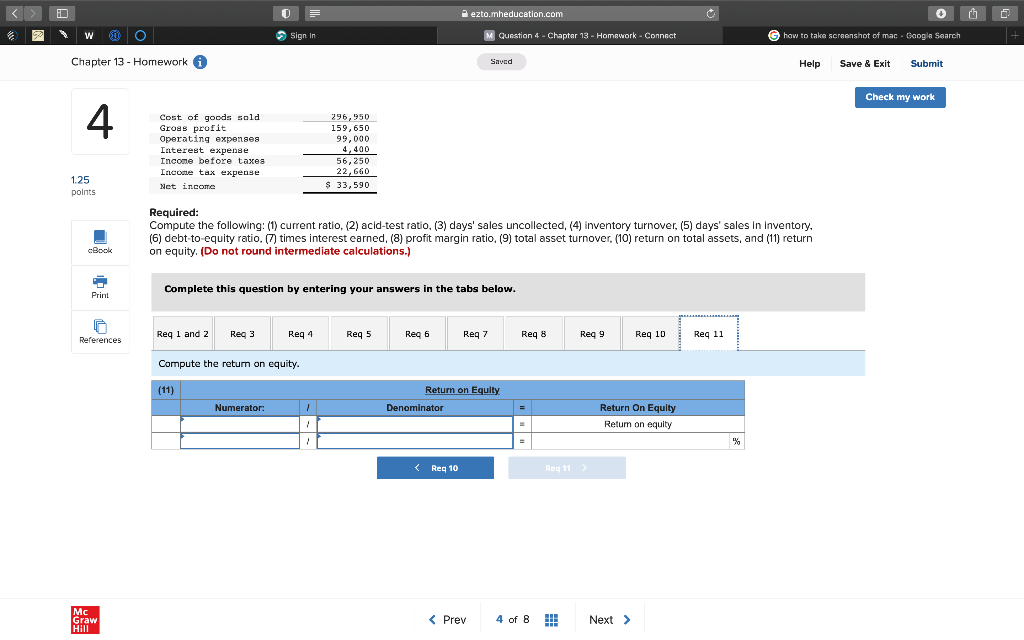Image resolution: width=1024 pixels, height=640 pixels.
Task: Click the Check my work button
Action: pos(899,97)
